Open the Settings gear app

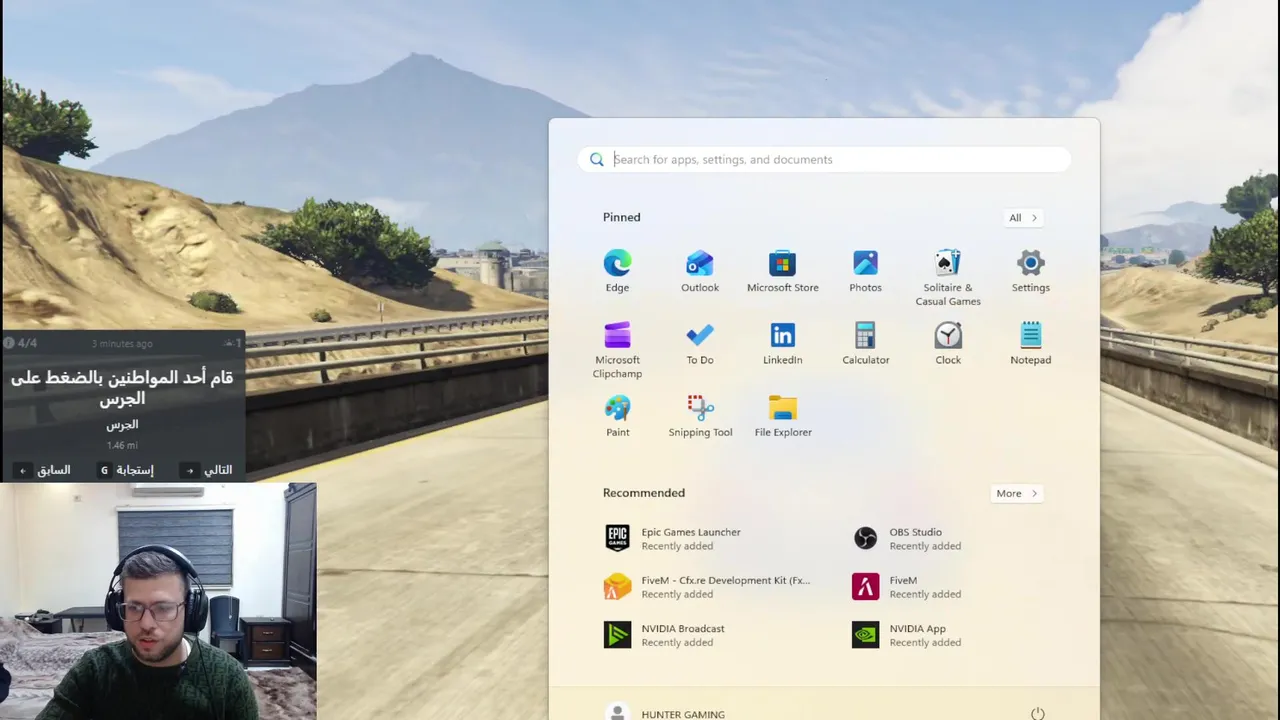pyautogui.click(x=1030, y=272)
